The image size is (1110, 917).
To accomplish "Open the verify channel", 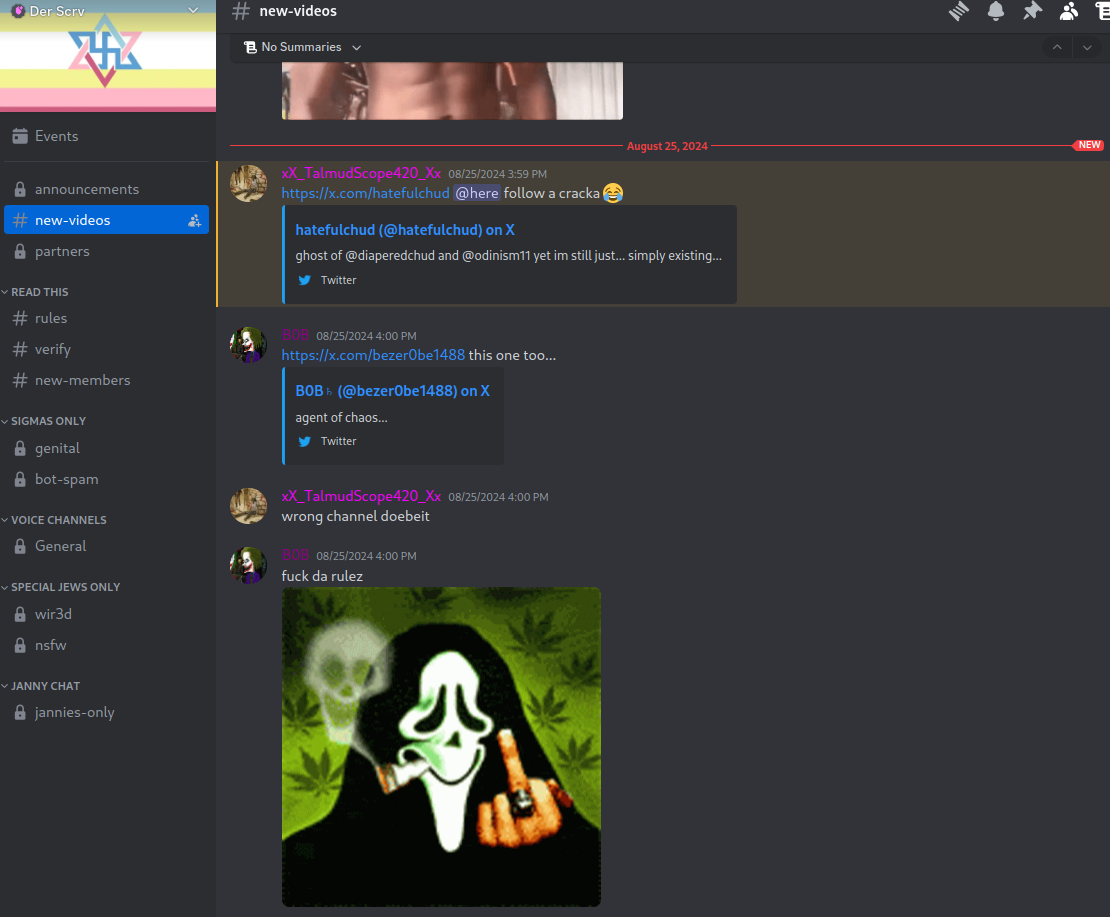I will [x=106, y=349].
